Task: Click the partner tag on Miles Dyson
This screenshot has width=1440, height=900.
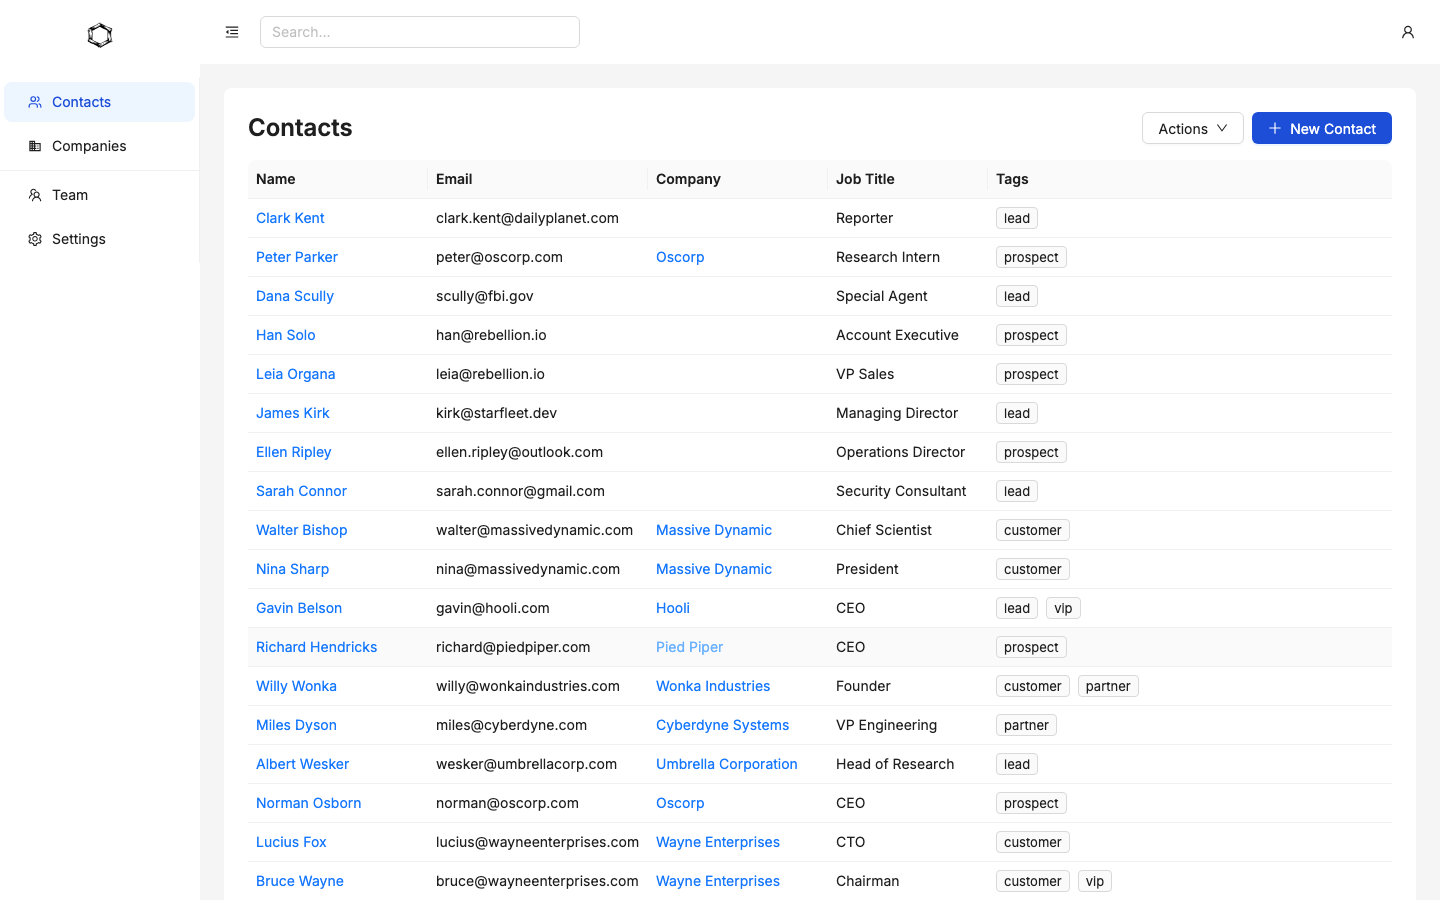Action: tap(1026, 725)
